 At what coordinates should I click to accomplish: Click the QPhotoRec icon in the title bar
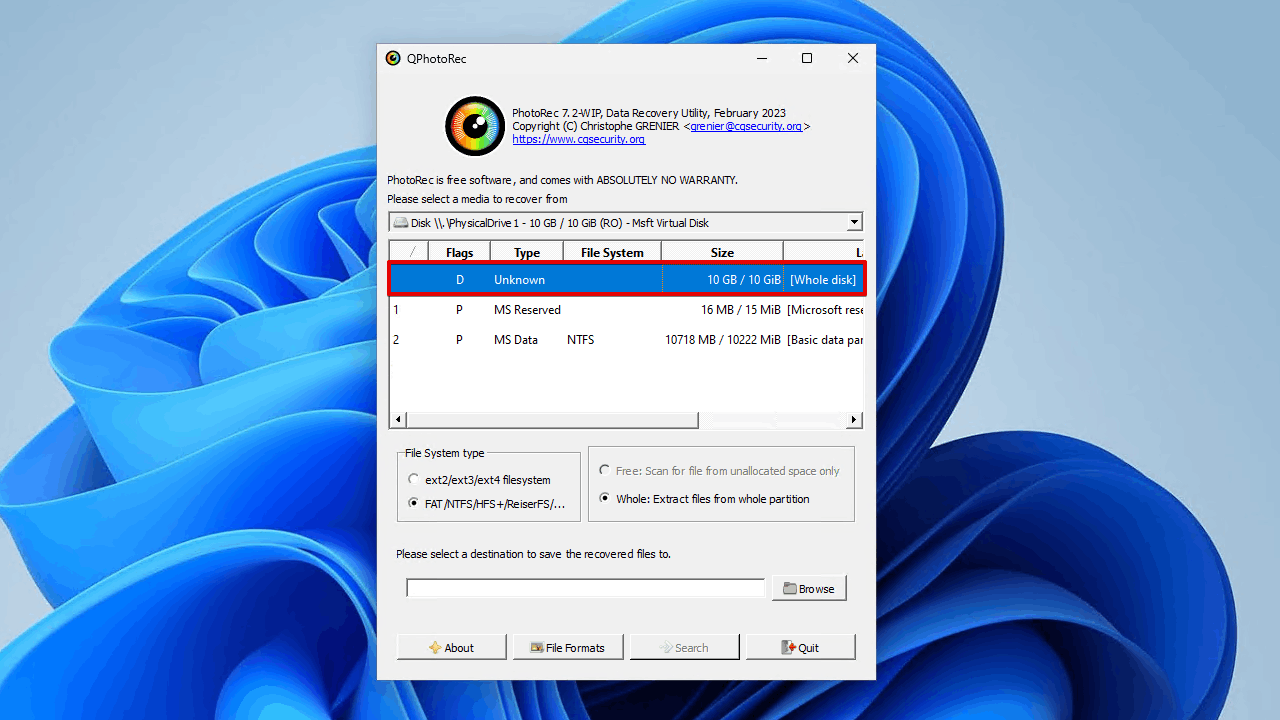tap(393, 58)
